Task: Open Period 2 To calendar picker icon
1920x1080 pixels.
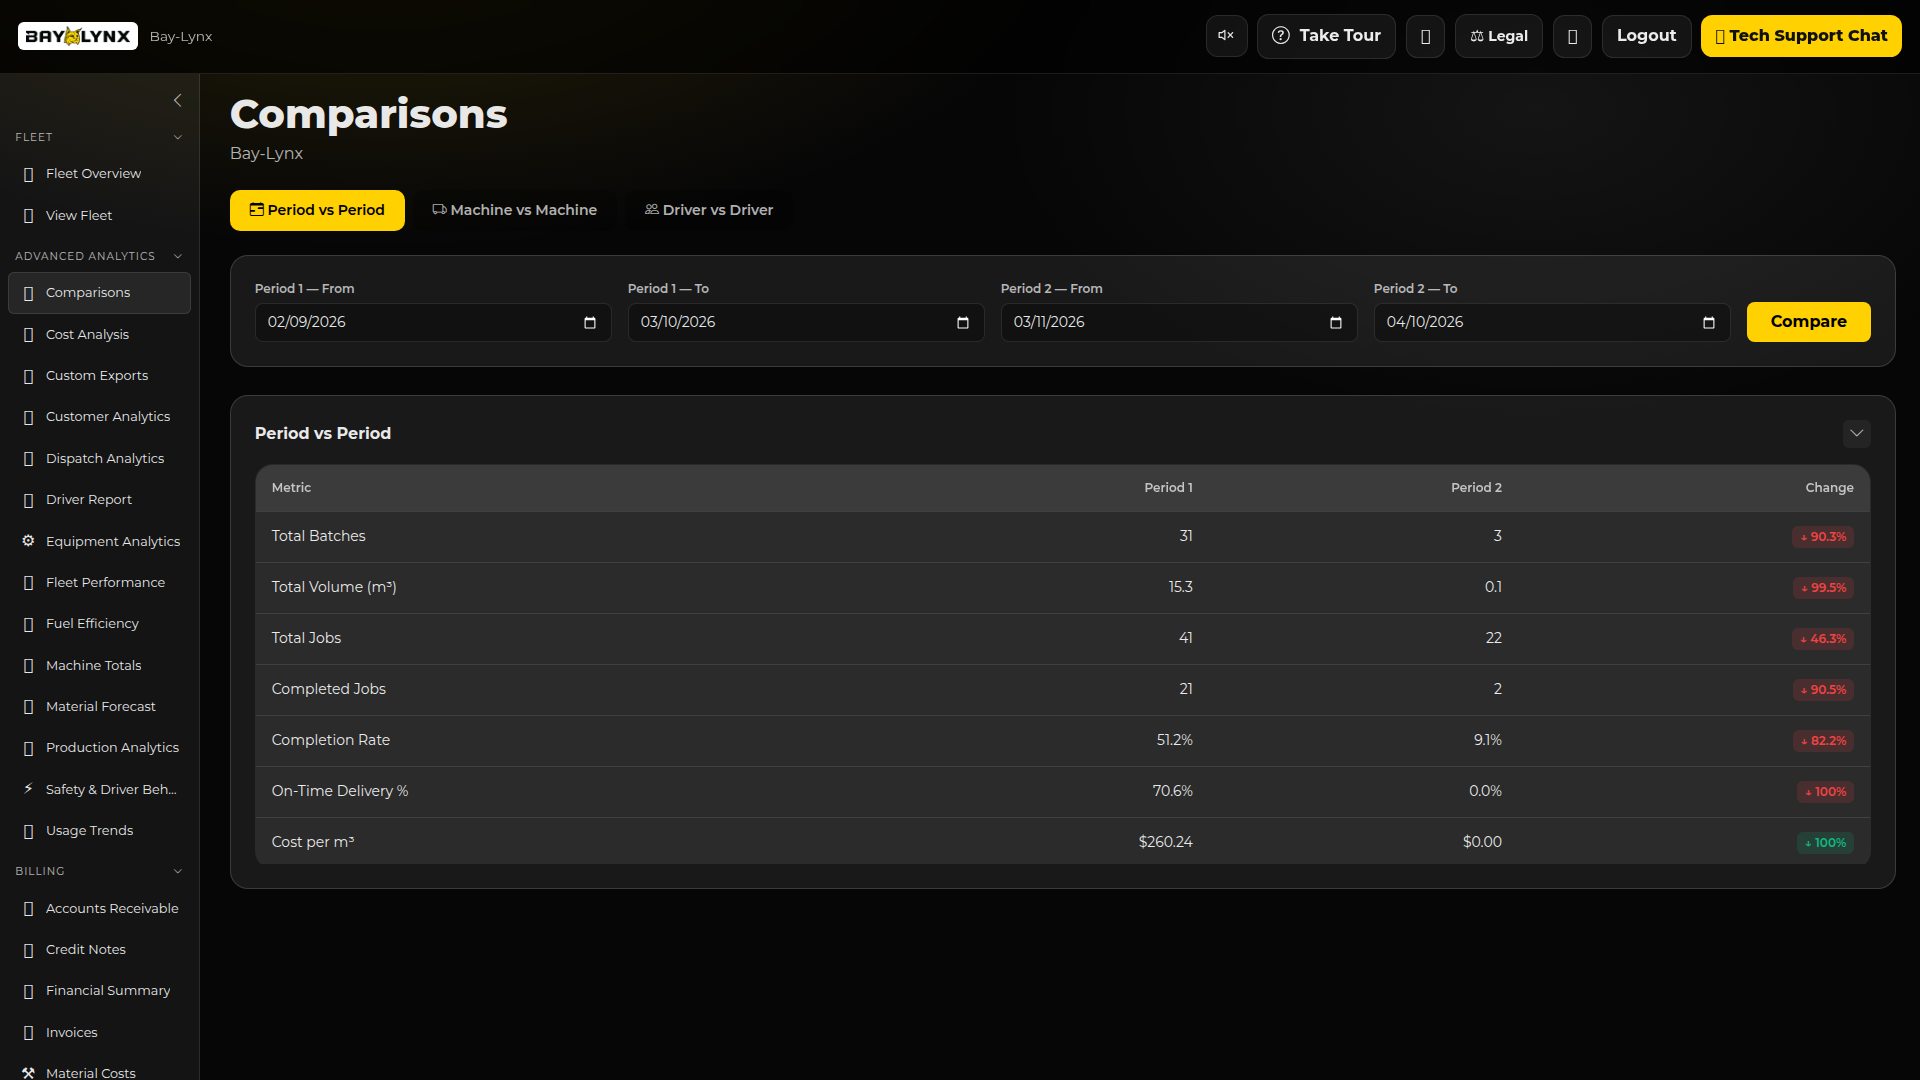Action: pos(1708,322)
